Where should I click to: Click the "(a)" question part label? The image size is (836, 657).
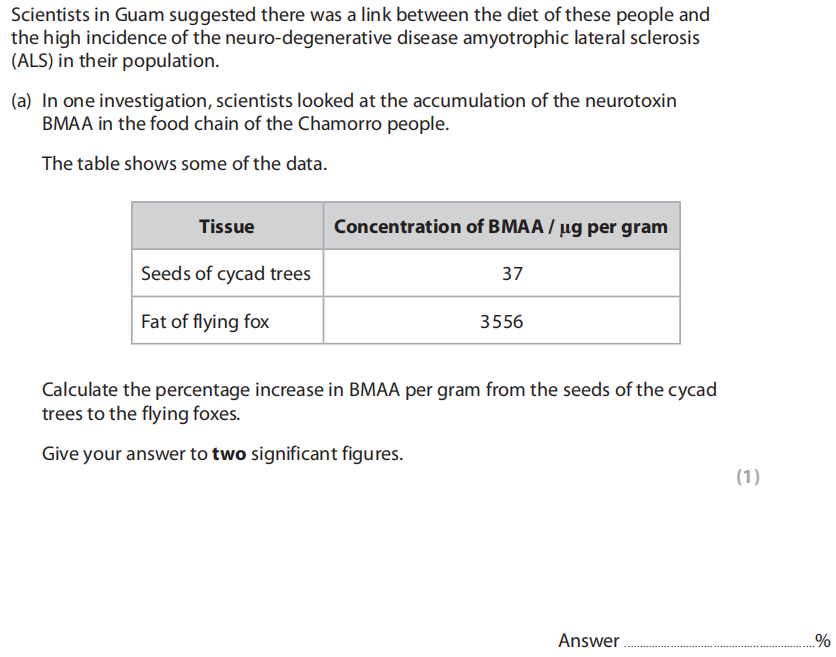[22, 102]
